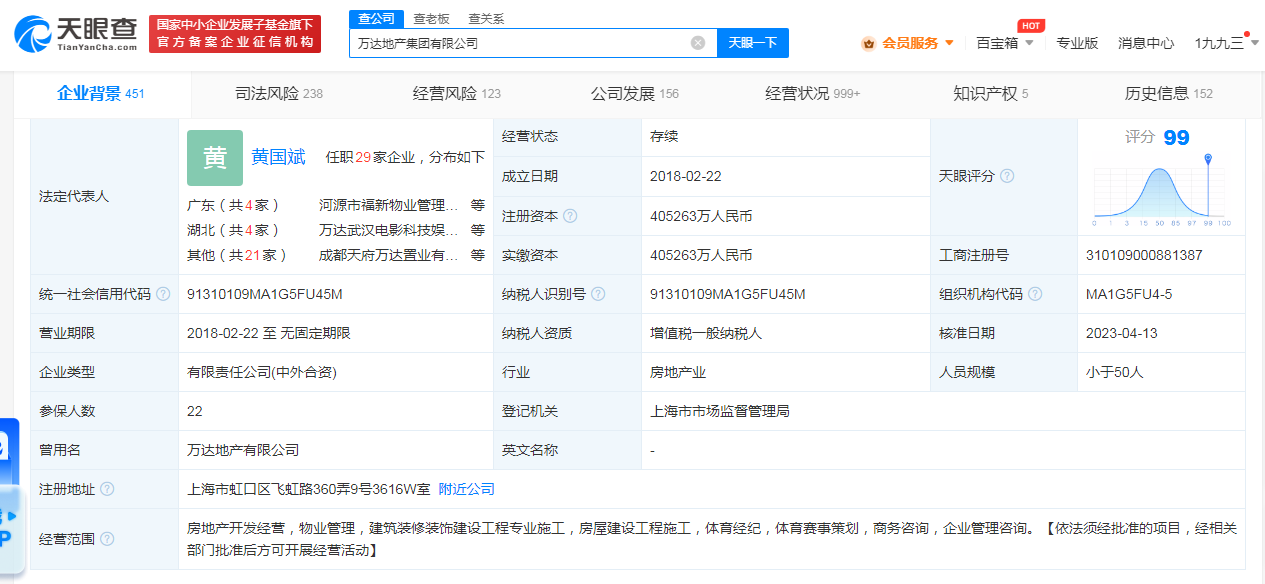1265x584 pixels.
Task: Click the 核准日期 value 2023-04-13
Action: click(x=1122, y=333)
